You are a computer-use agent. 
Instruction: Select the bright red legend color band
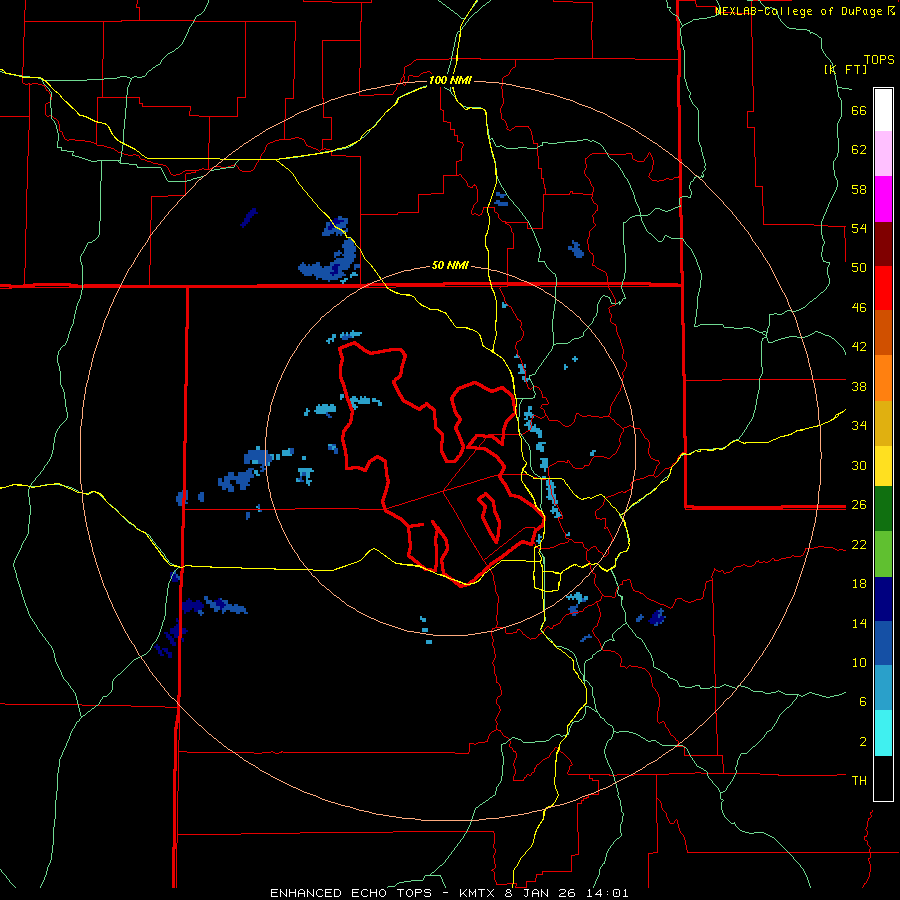point(883,288)
